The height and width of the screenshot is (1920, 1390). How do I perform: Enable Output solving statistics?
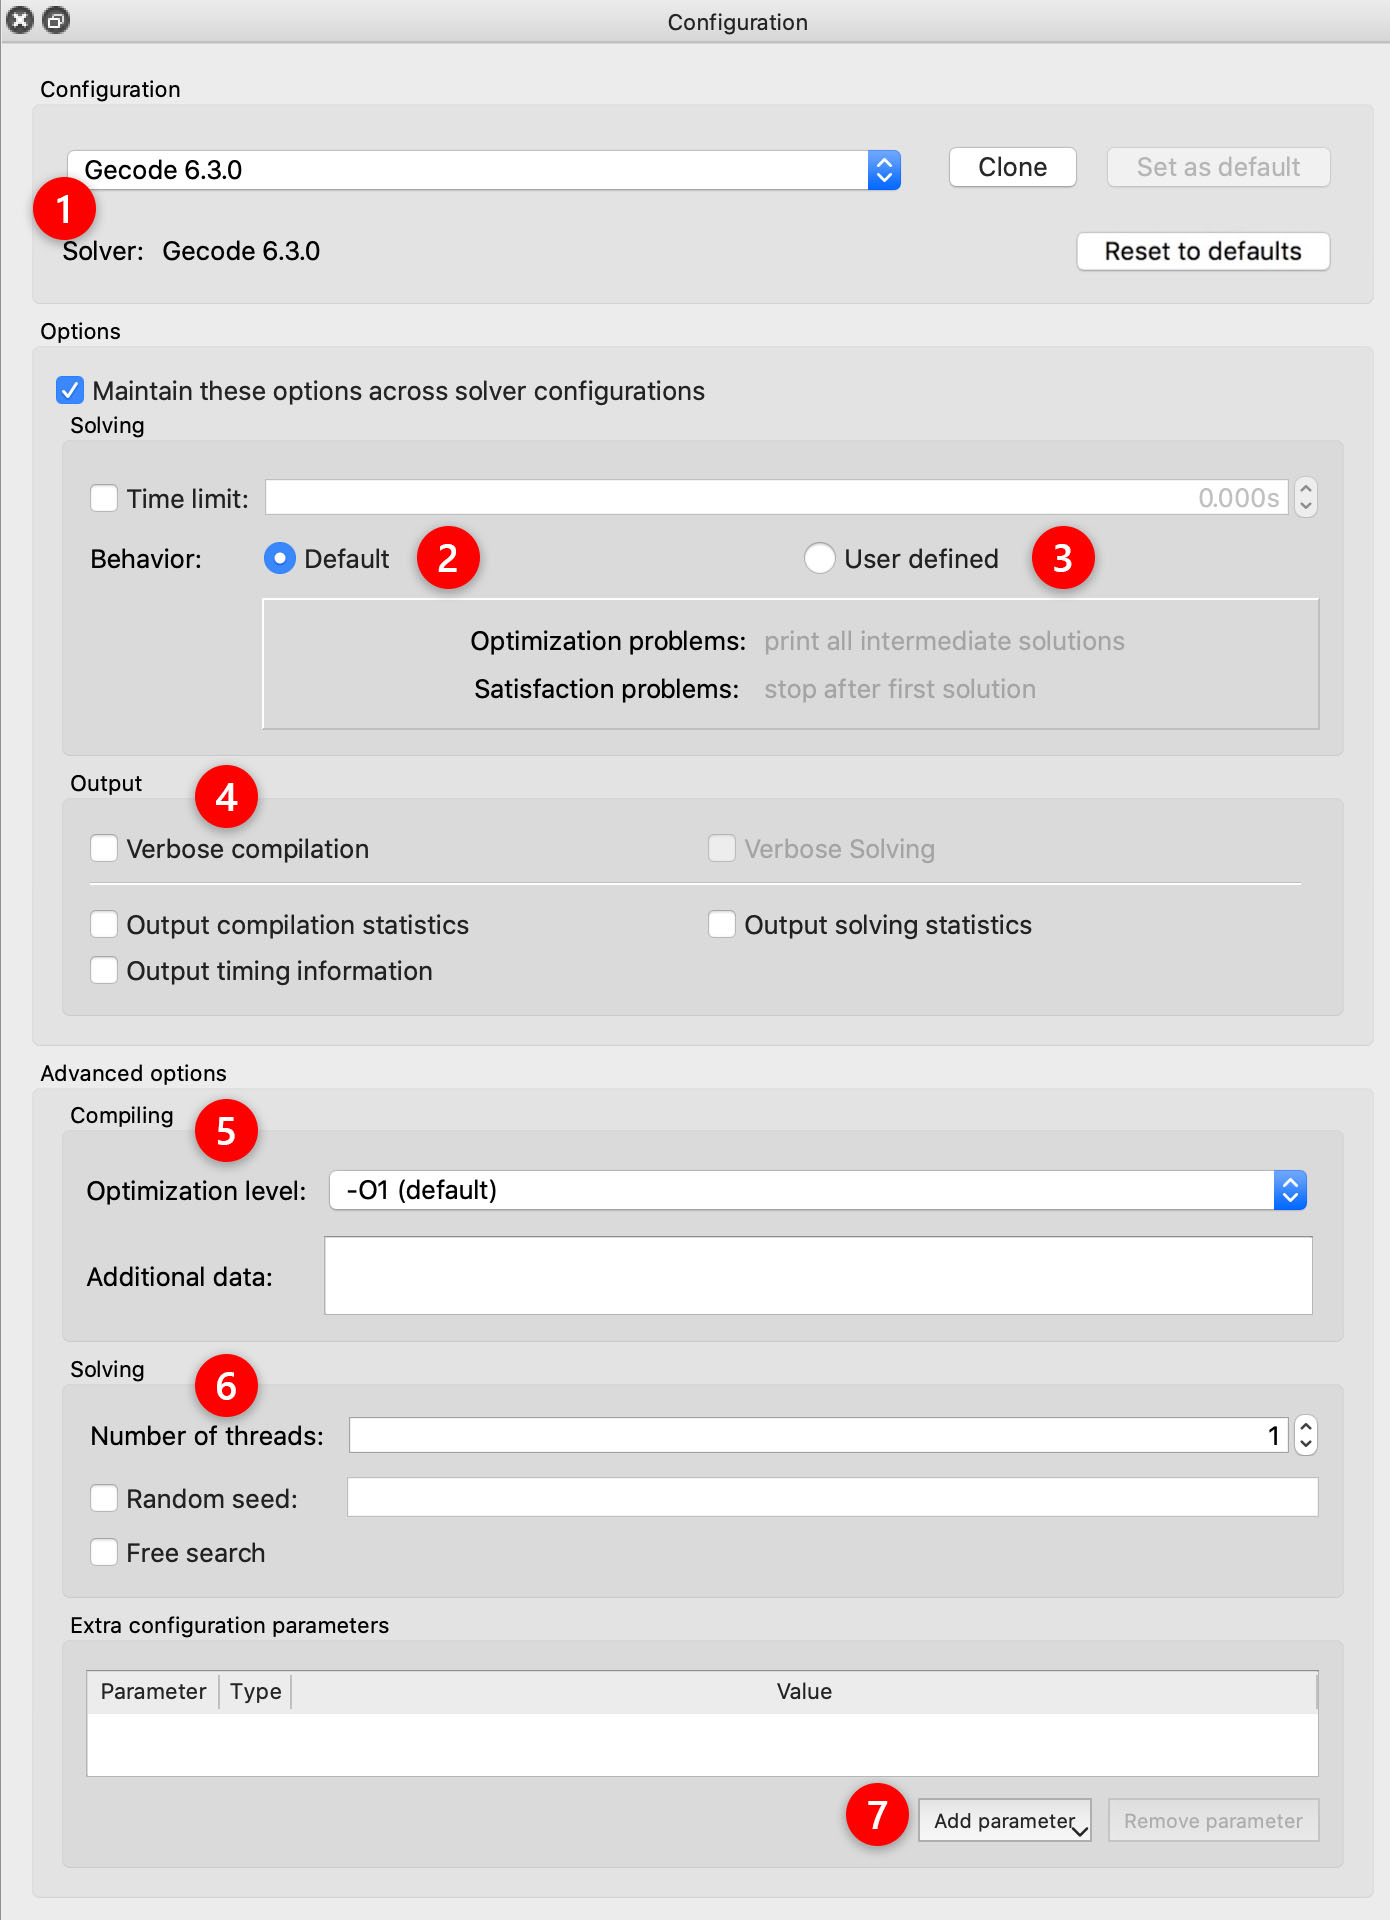click(722, 924)
